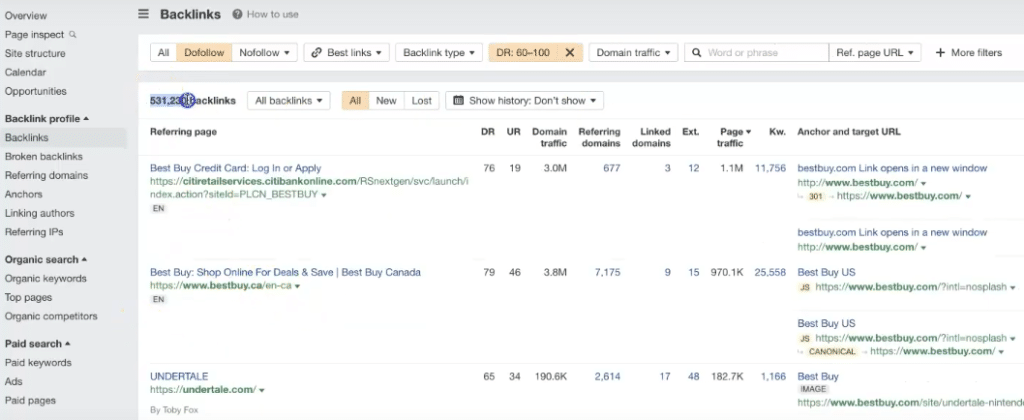Open Referring IPs in sidebar
Image resolution: width=1024 pixels, height=420 pixels.
coord(33,233)
